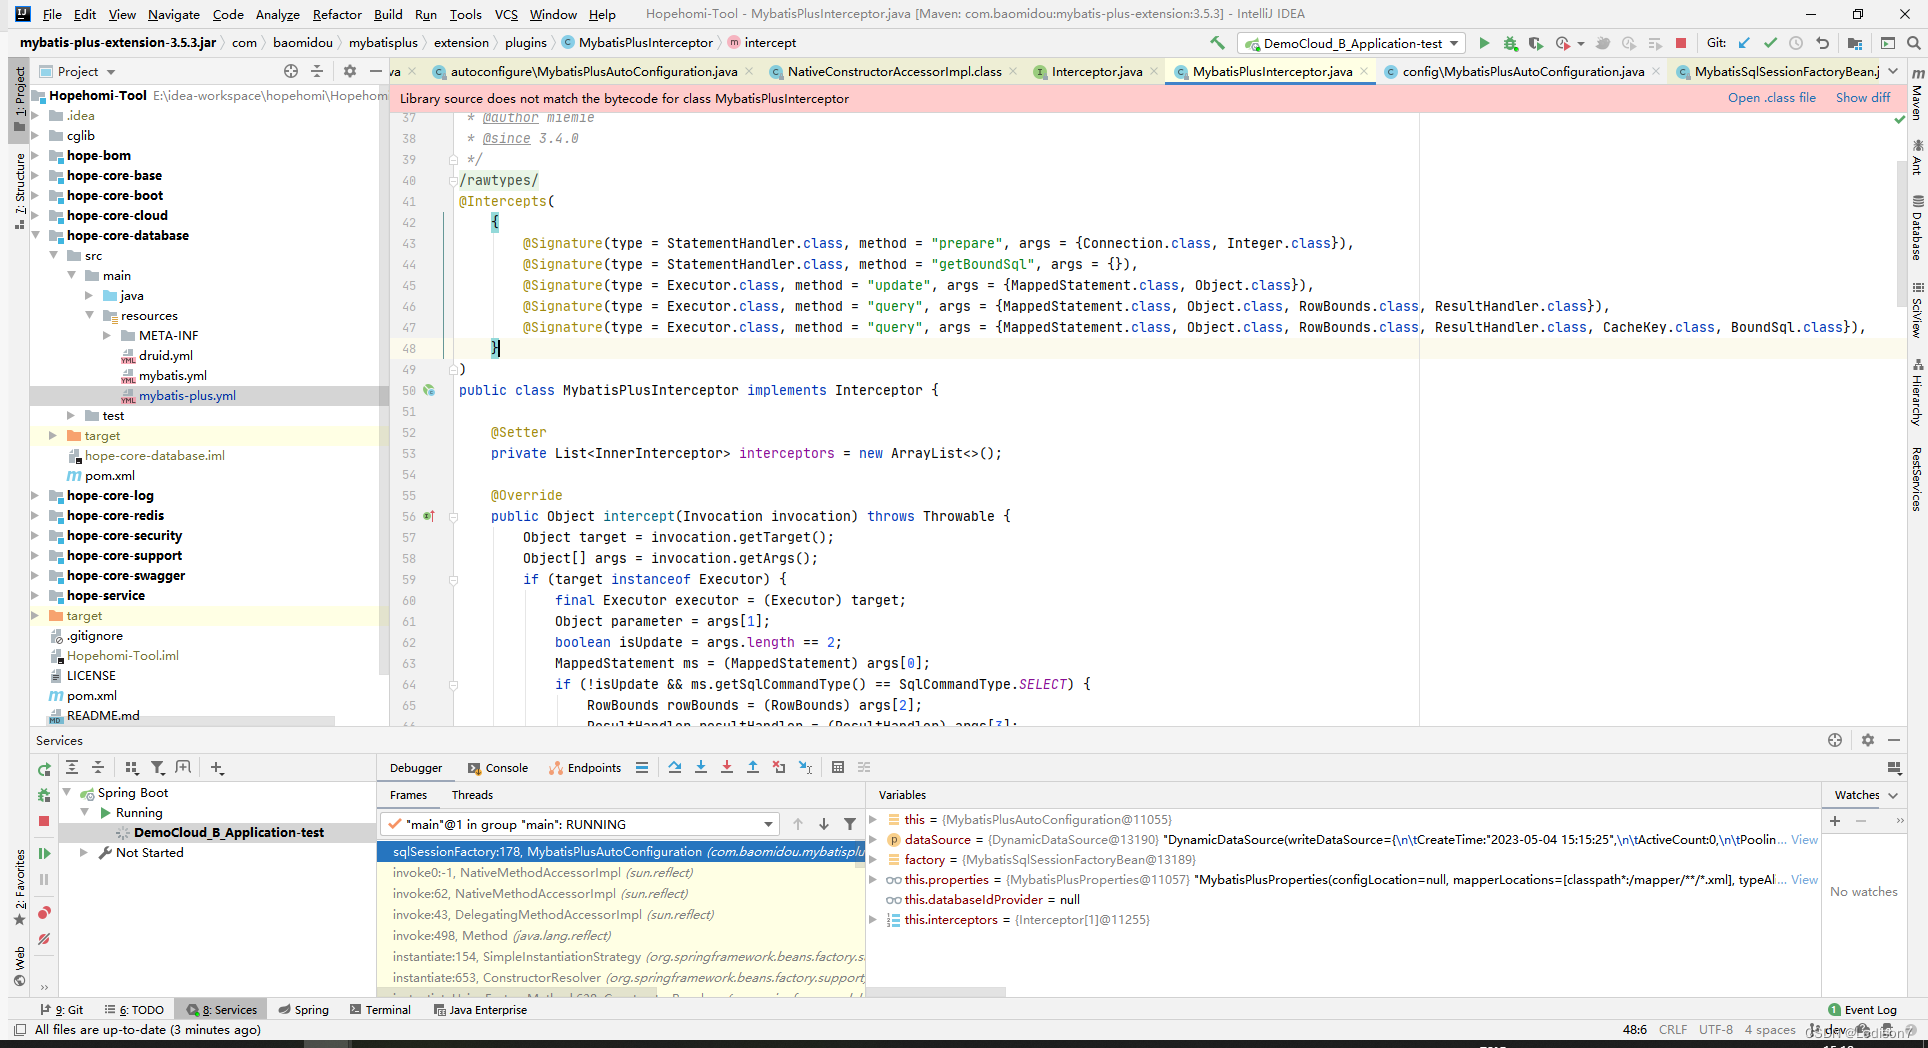Image resolution: width=1928 pixels, height=1048 pixels.
Task: Switch to Threads tab
Action: [x=472, y=795]
